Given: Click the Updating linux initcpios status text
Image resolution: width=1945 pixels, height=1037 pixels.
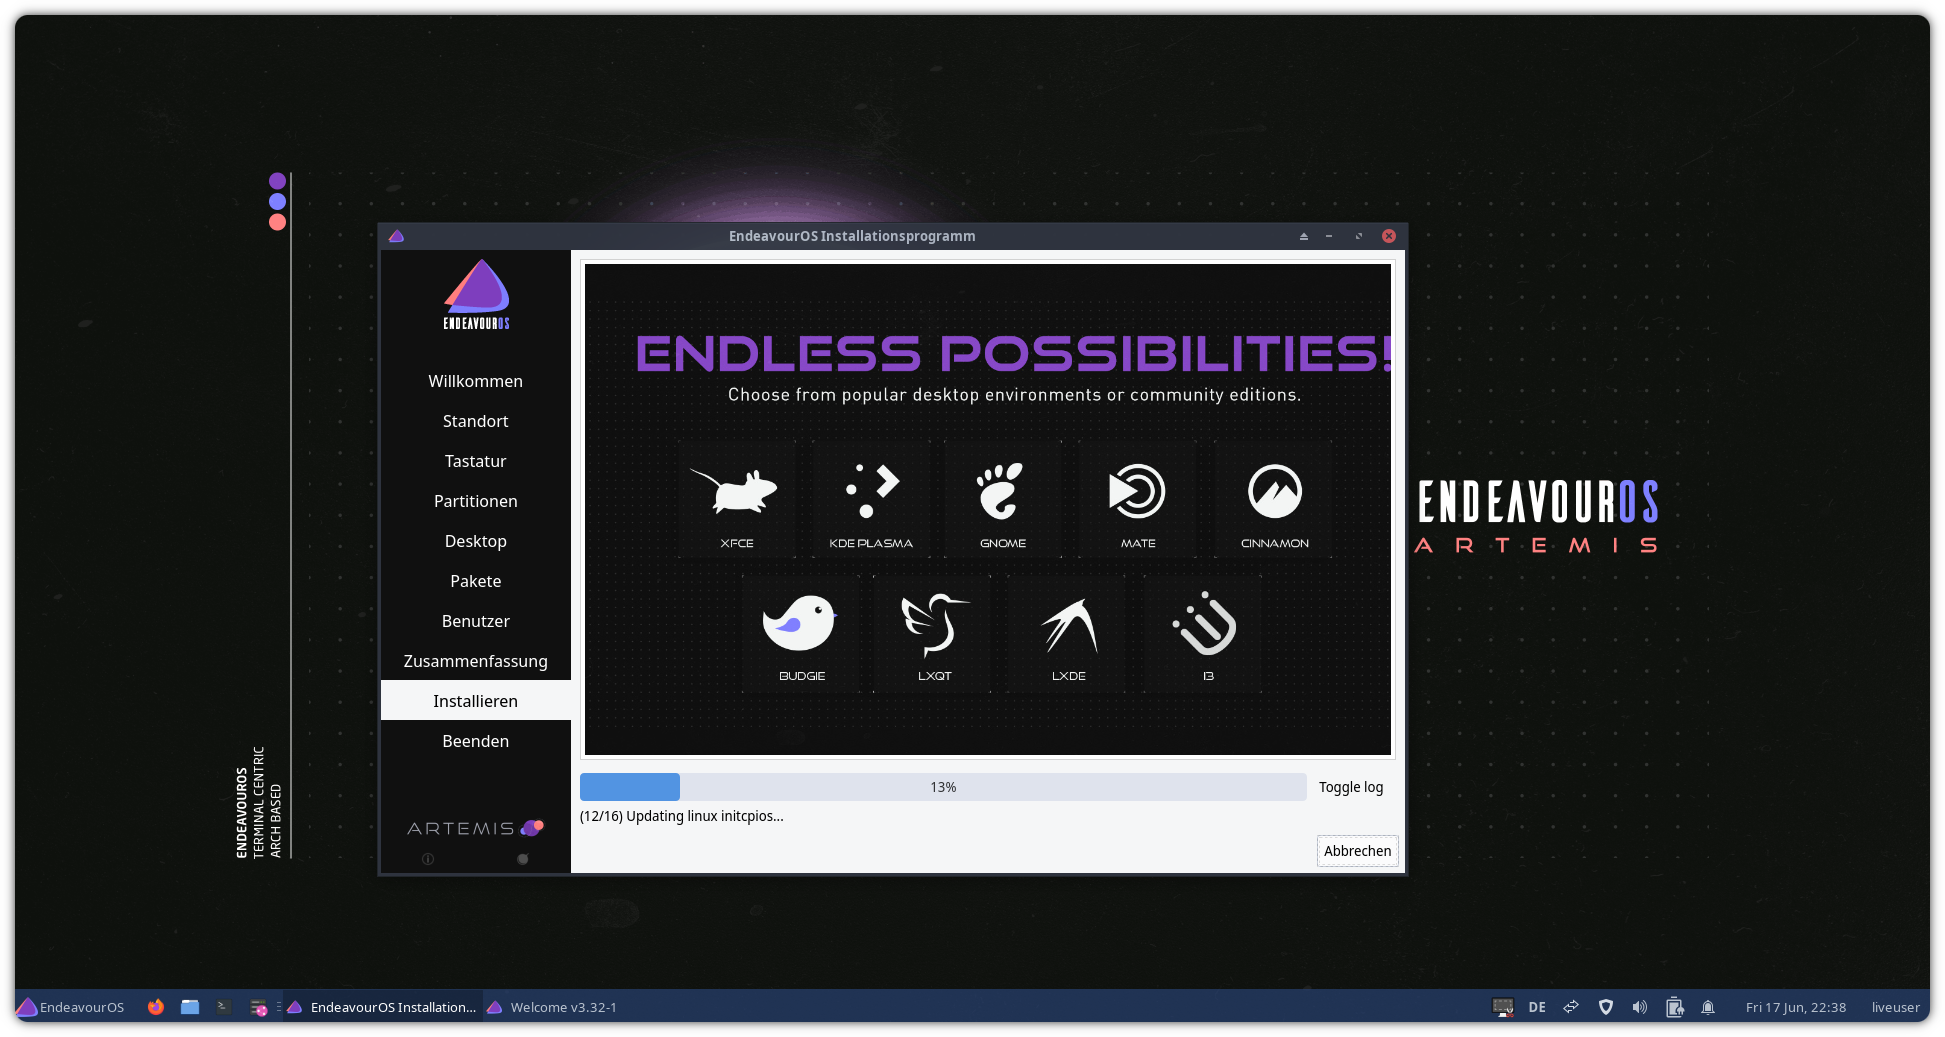Looking at the screenshot, I should coord(681,816).
